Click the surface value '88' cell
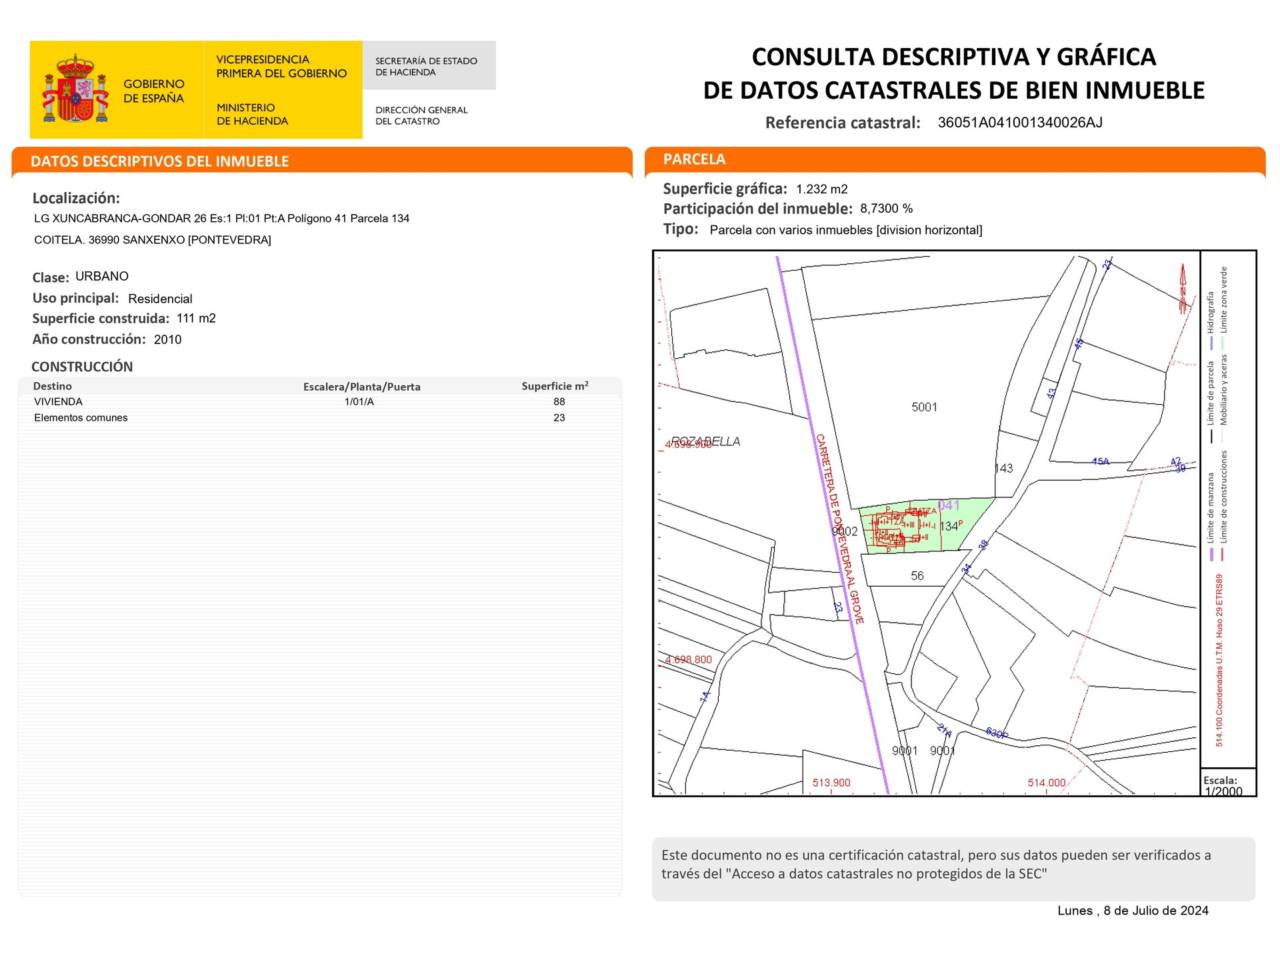This screenshot has width=1280, height=960. pos(559,402)
